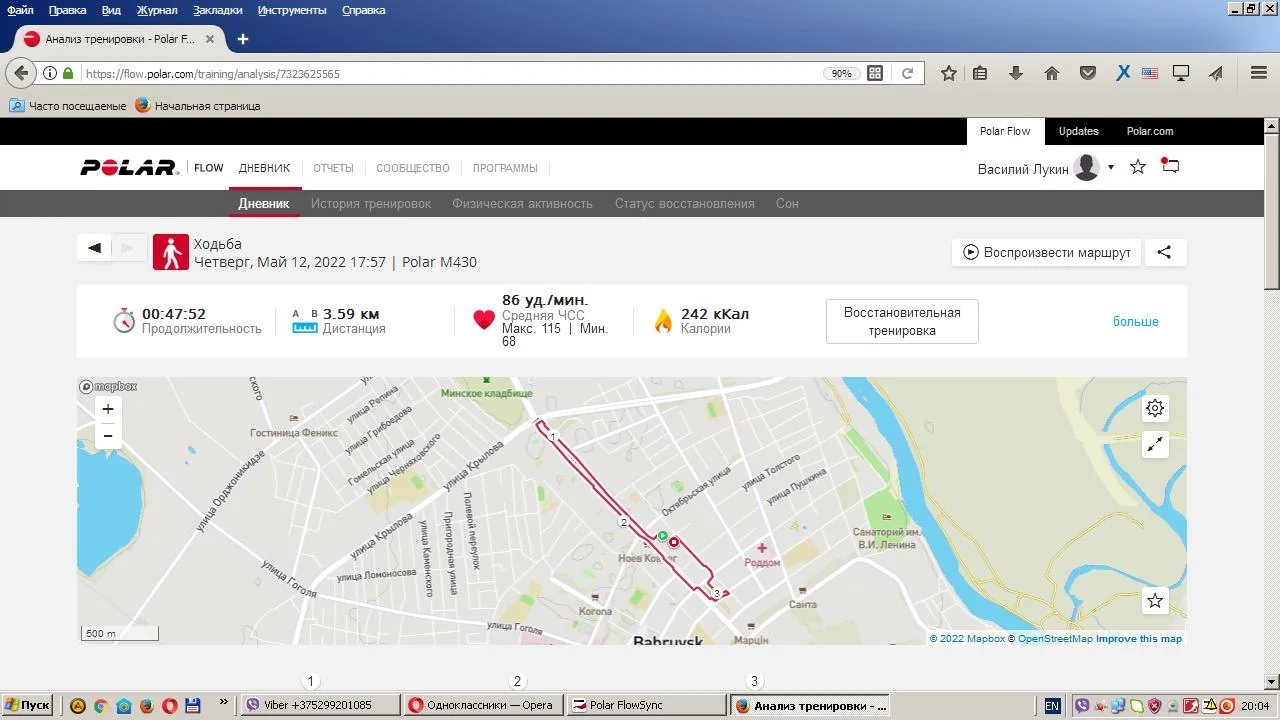Image resolution: width=1280 pixels, height=720 pixels.
Task: Share this training session
Action: point(1165,252)
